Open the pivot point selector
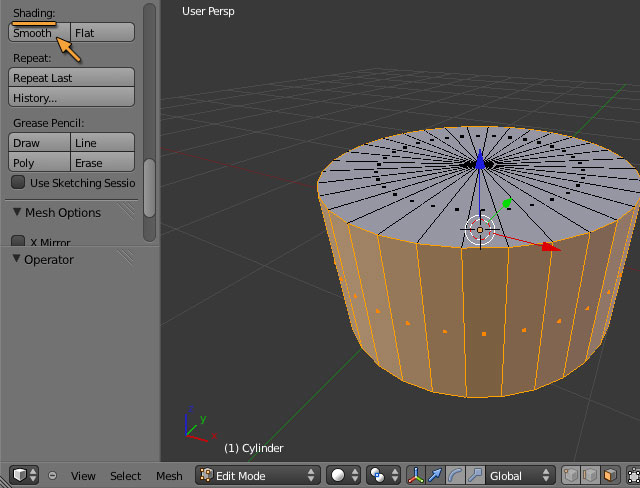The height and width of the screenshot is (488, 640). (x=382, y=476)
